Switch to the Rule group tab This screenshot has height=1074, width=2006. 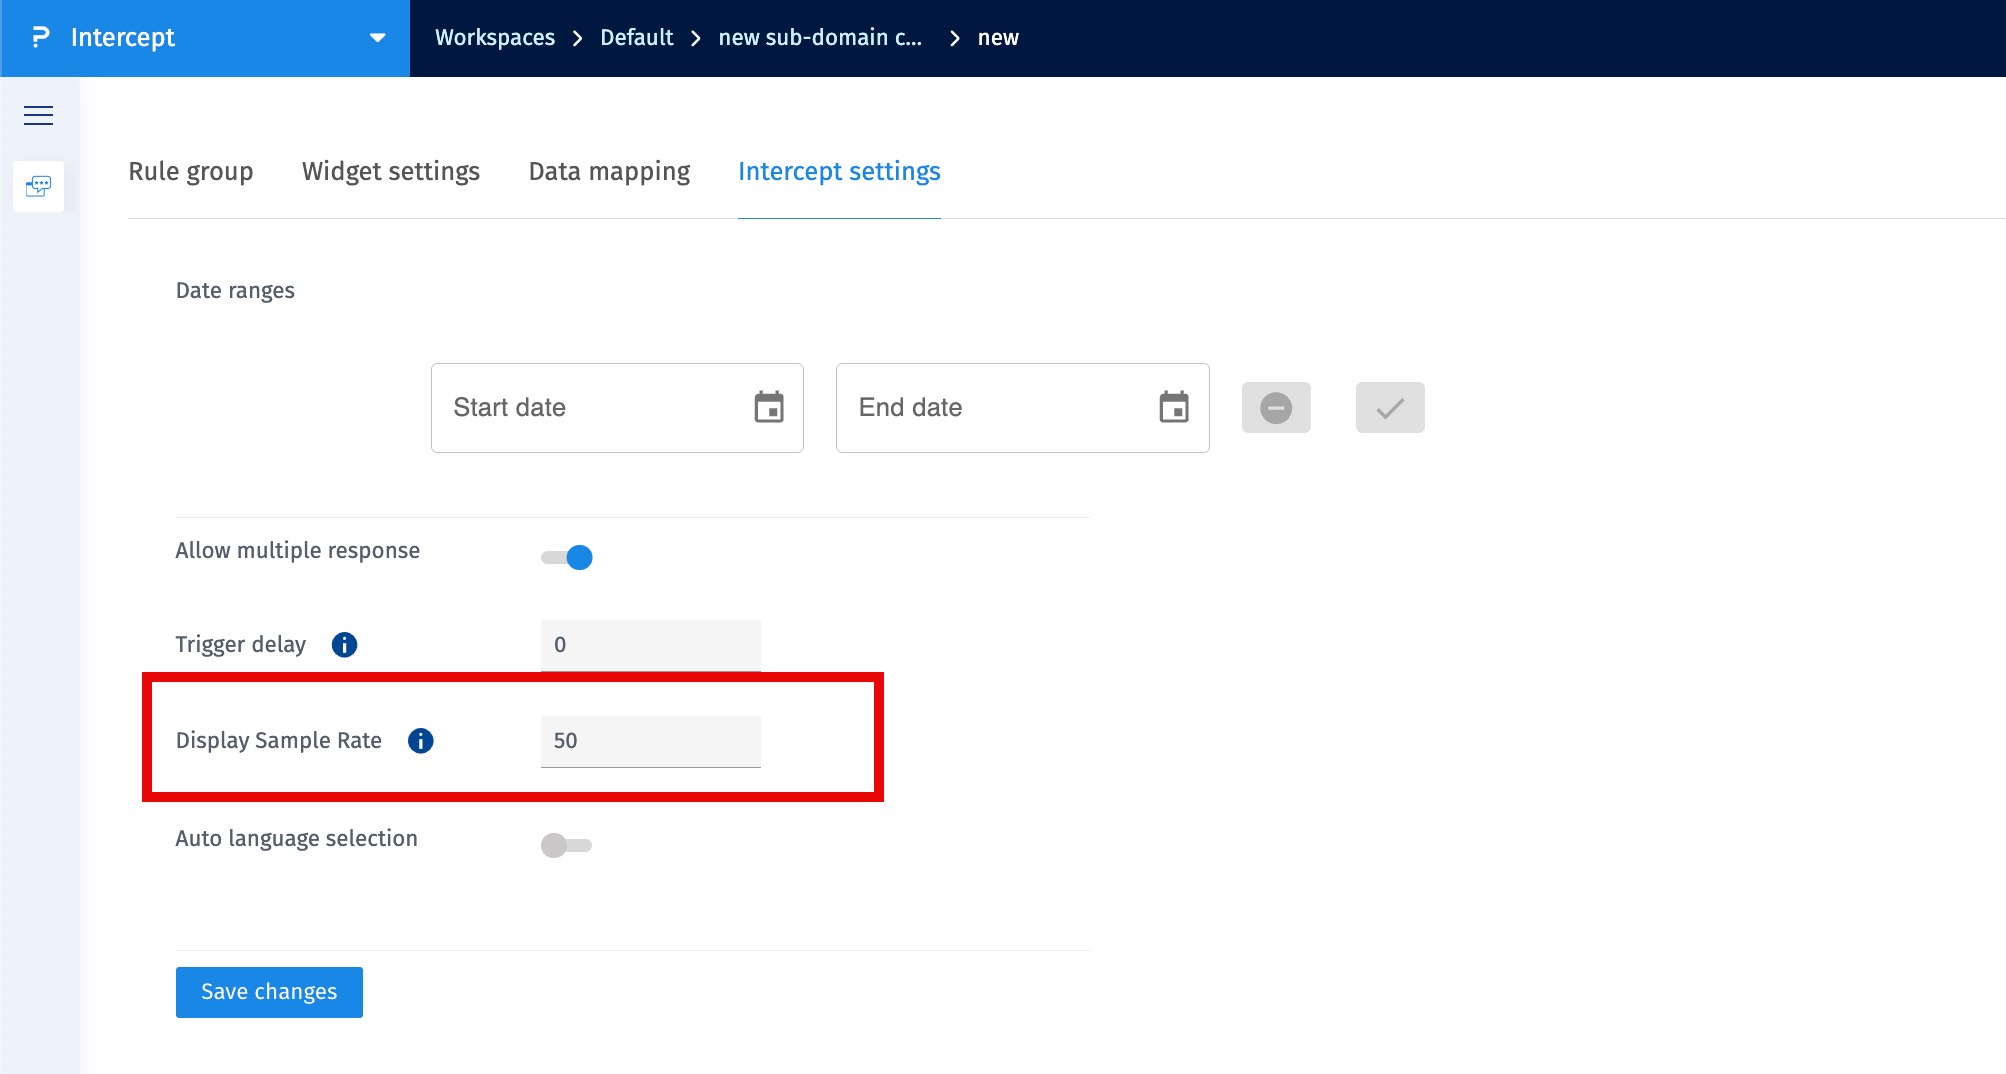pos(191,172)
